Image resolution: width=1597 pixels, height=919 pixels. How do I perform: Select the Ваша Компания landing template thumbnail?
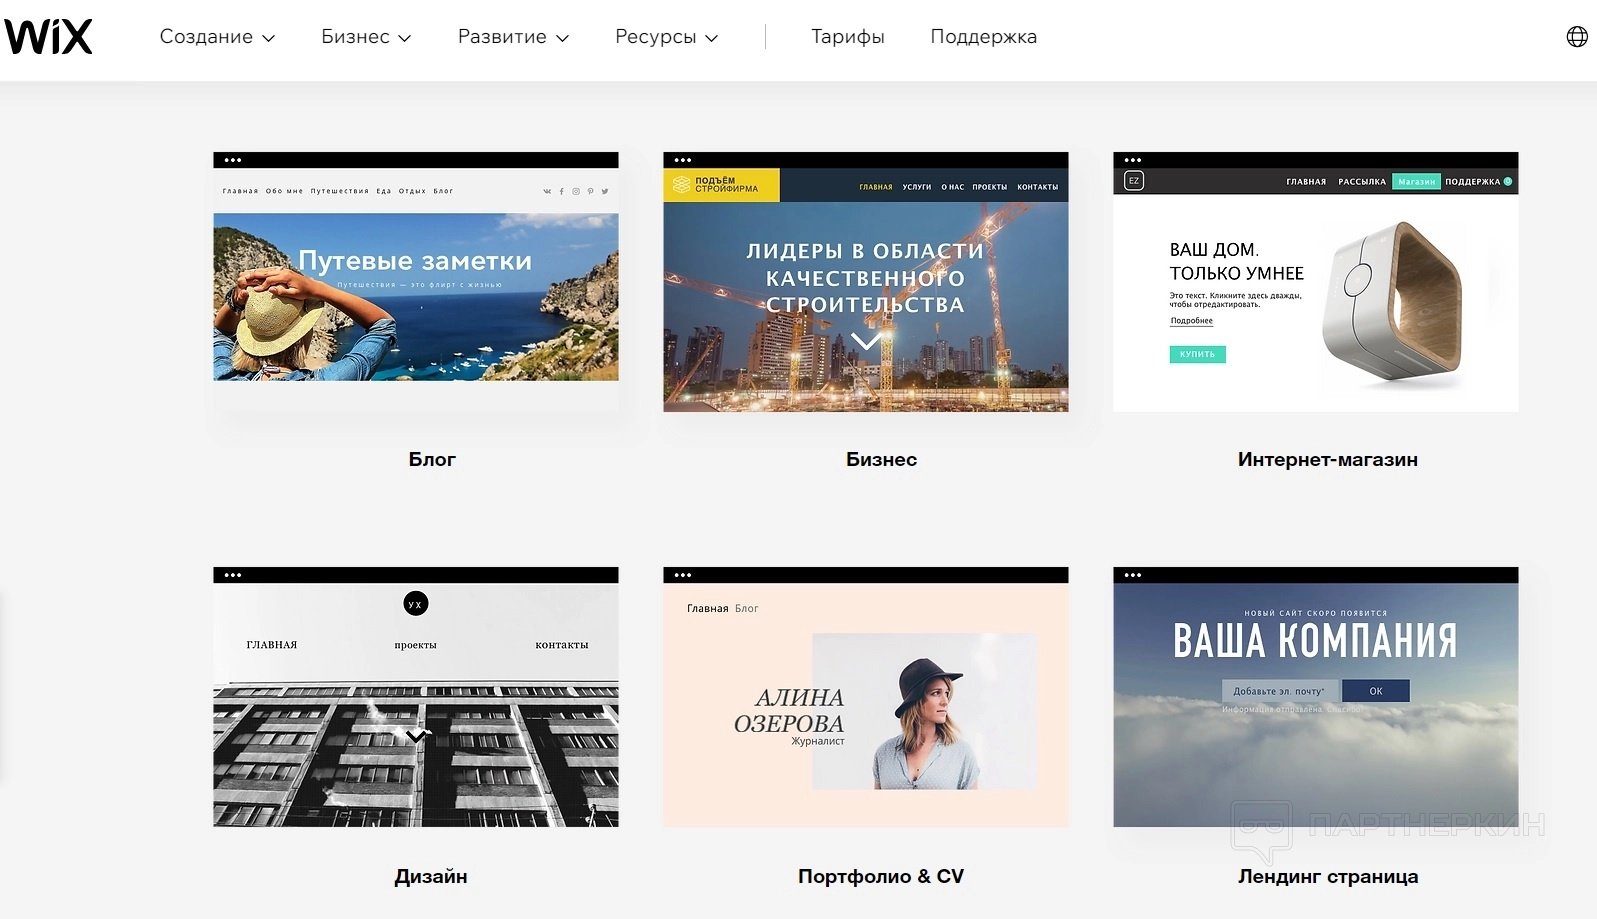1316,697
